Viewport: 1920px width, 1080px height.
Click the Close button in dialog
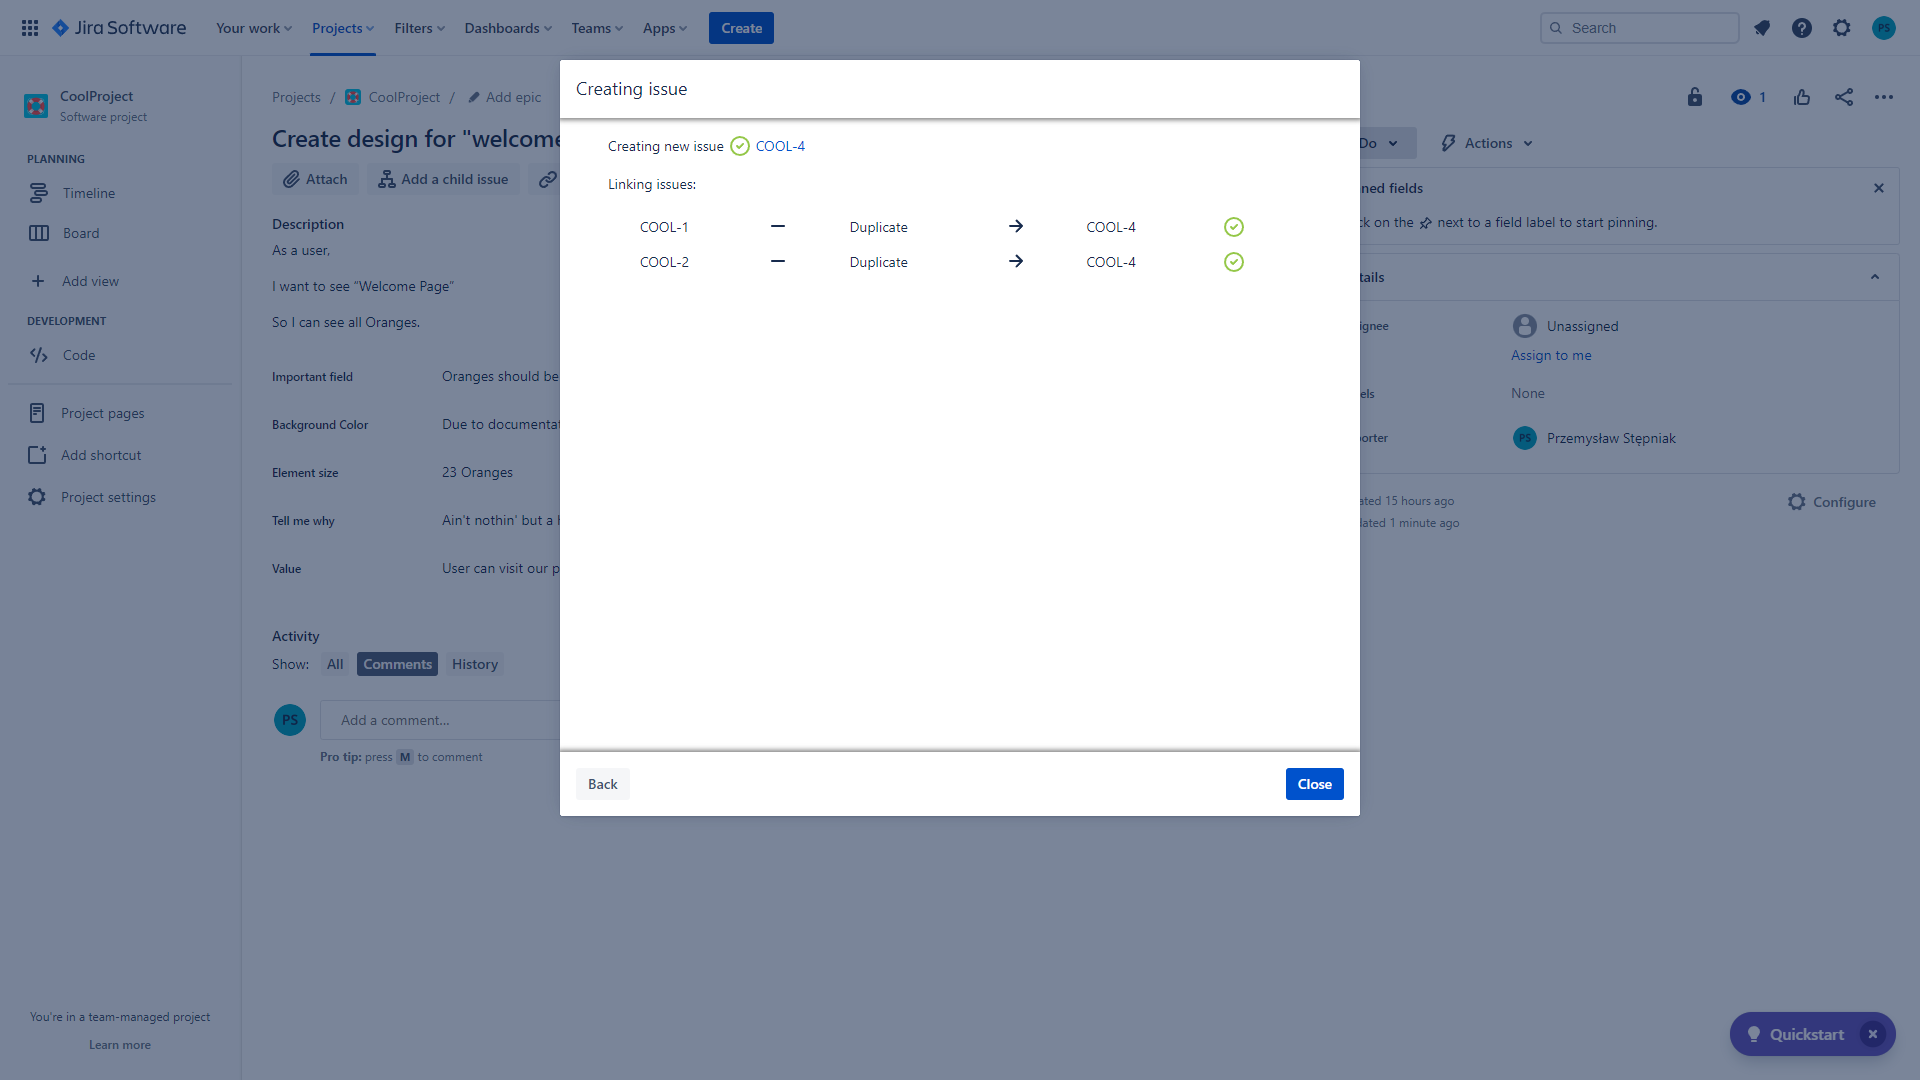[1314, 784]
